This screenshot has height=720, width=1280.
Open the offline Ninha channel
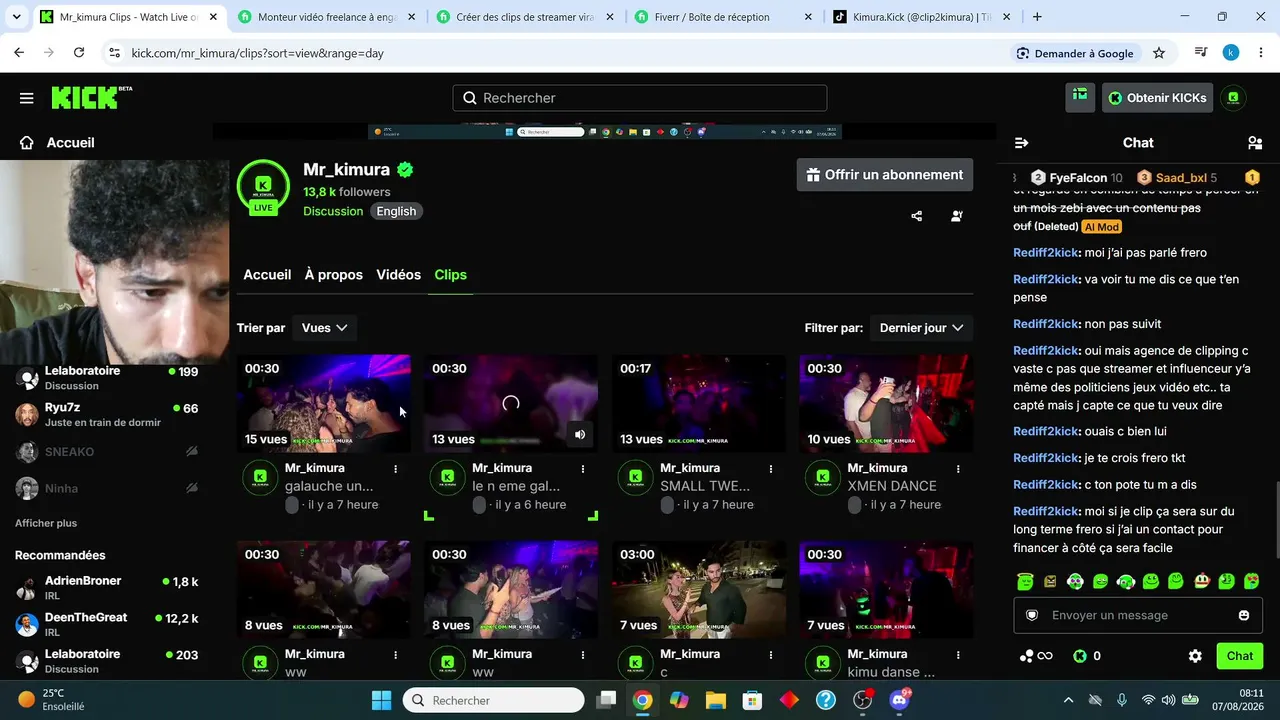coord(107,489)
